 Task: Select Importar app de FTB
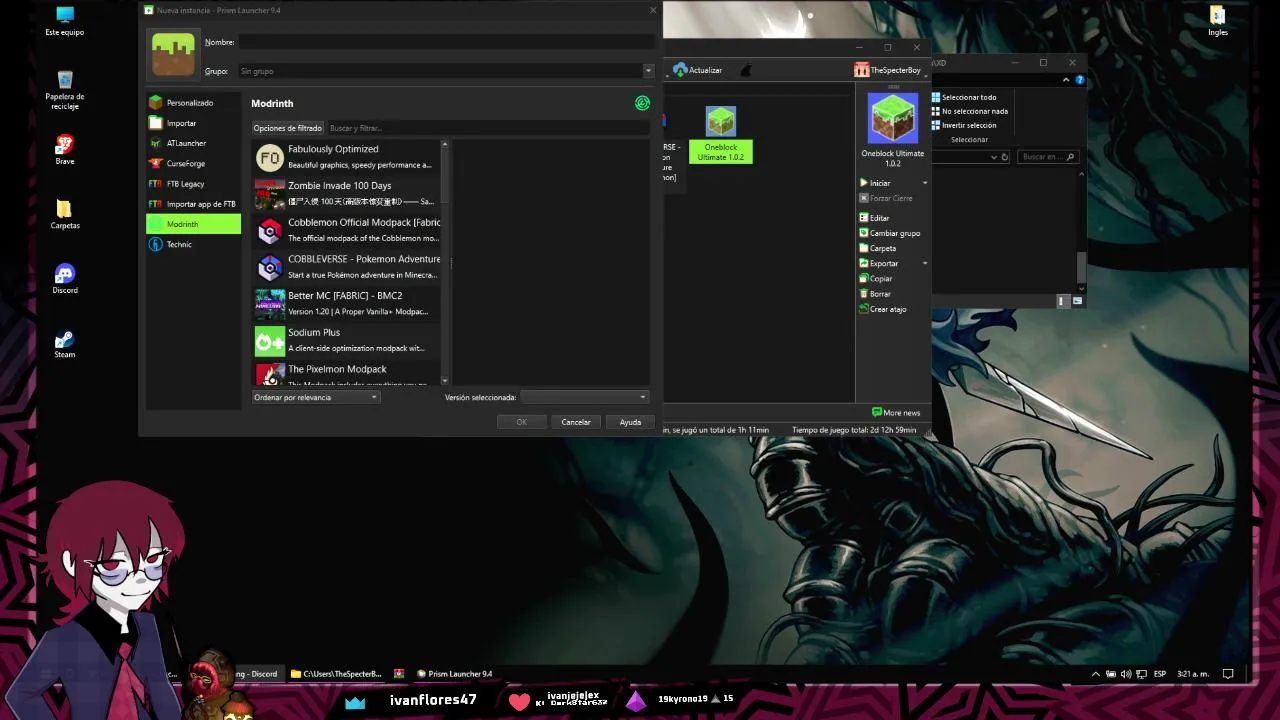click(x=193, y=204)
